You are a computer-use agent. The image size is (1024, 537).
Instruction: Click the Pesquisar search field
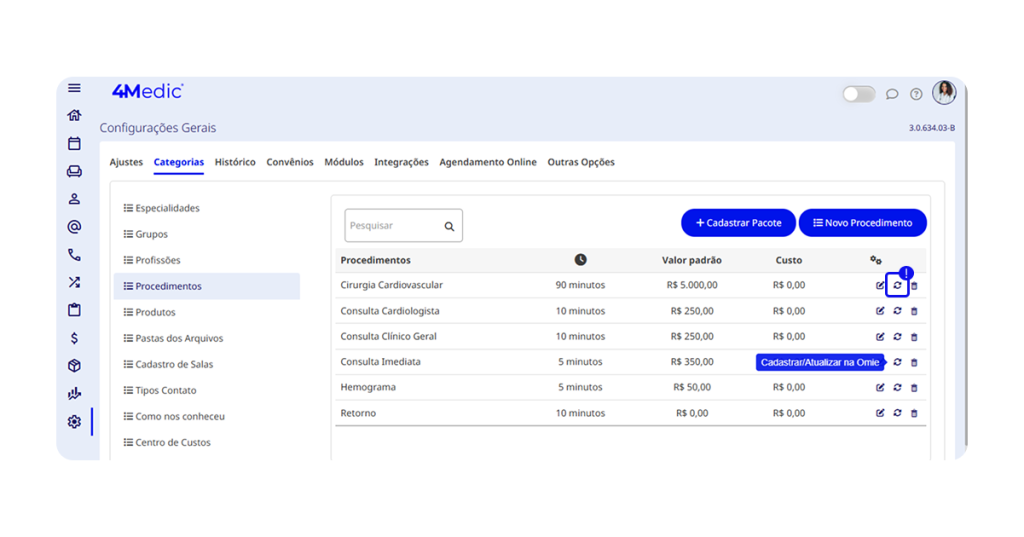click(393, 226)
